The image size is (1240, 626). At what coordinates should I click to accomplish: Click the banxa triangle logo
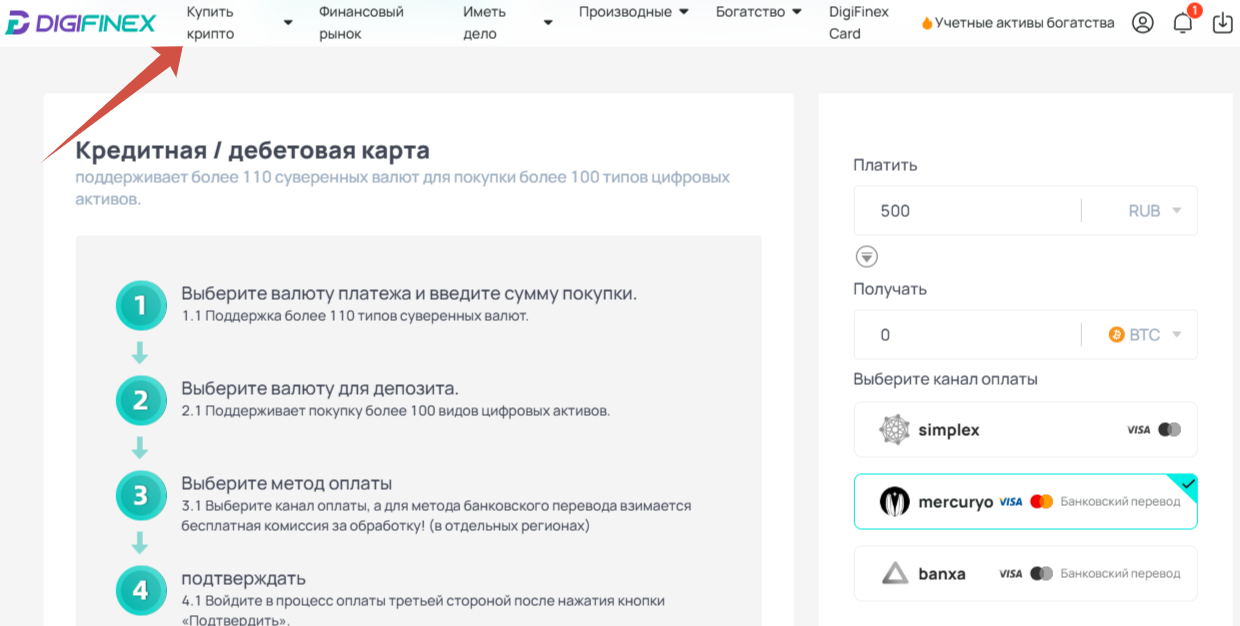tap(894, 574)
